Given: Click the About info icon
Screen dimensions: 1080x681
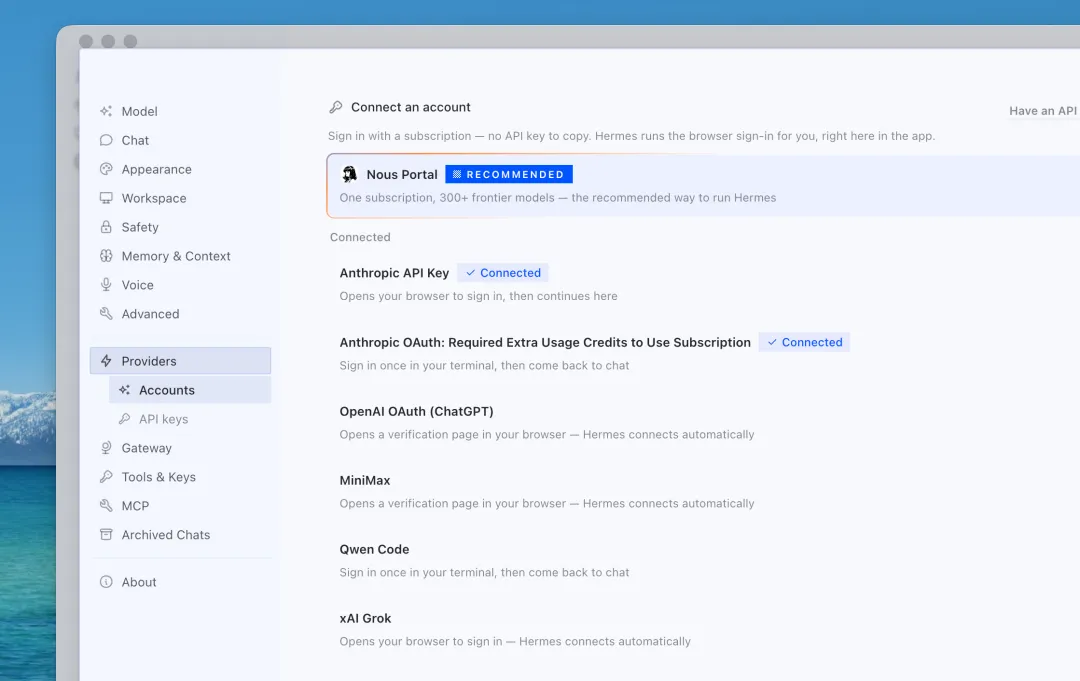Looking at the screenshot, I should tap(106, 582).
